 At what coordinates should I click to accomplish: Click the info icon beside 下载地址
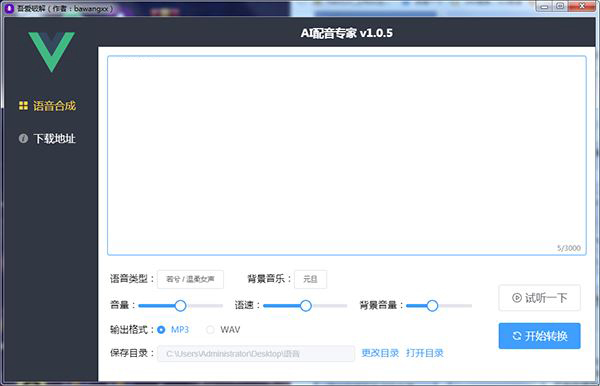tap(23, 138)
